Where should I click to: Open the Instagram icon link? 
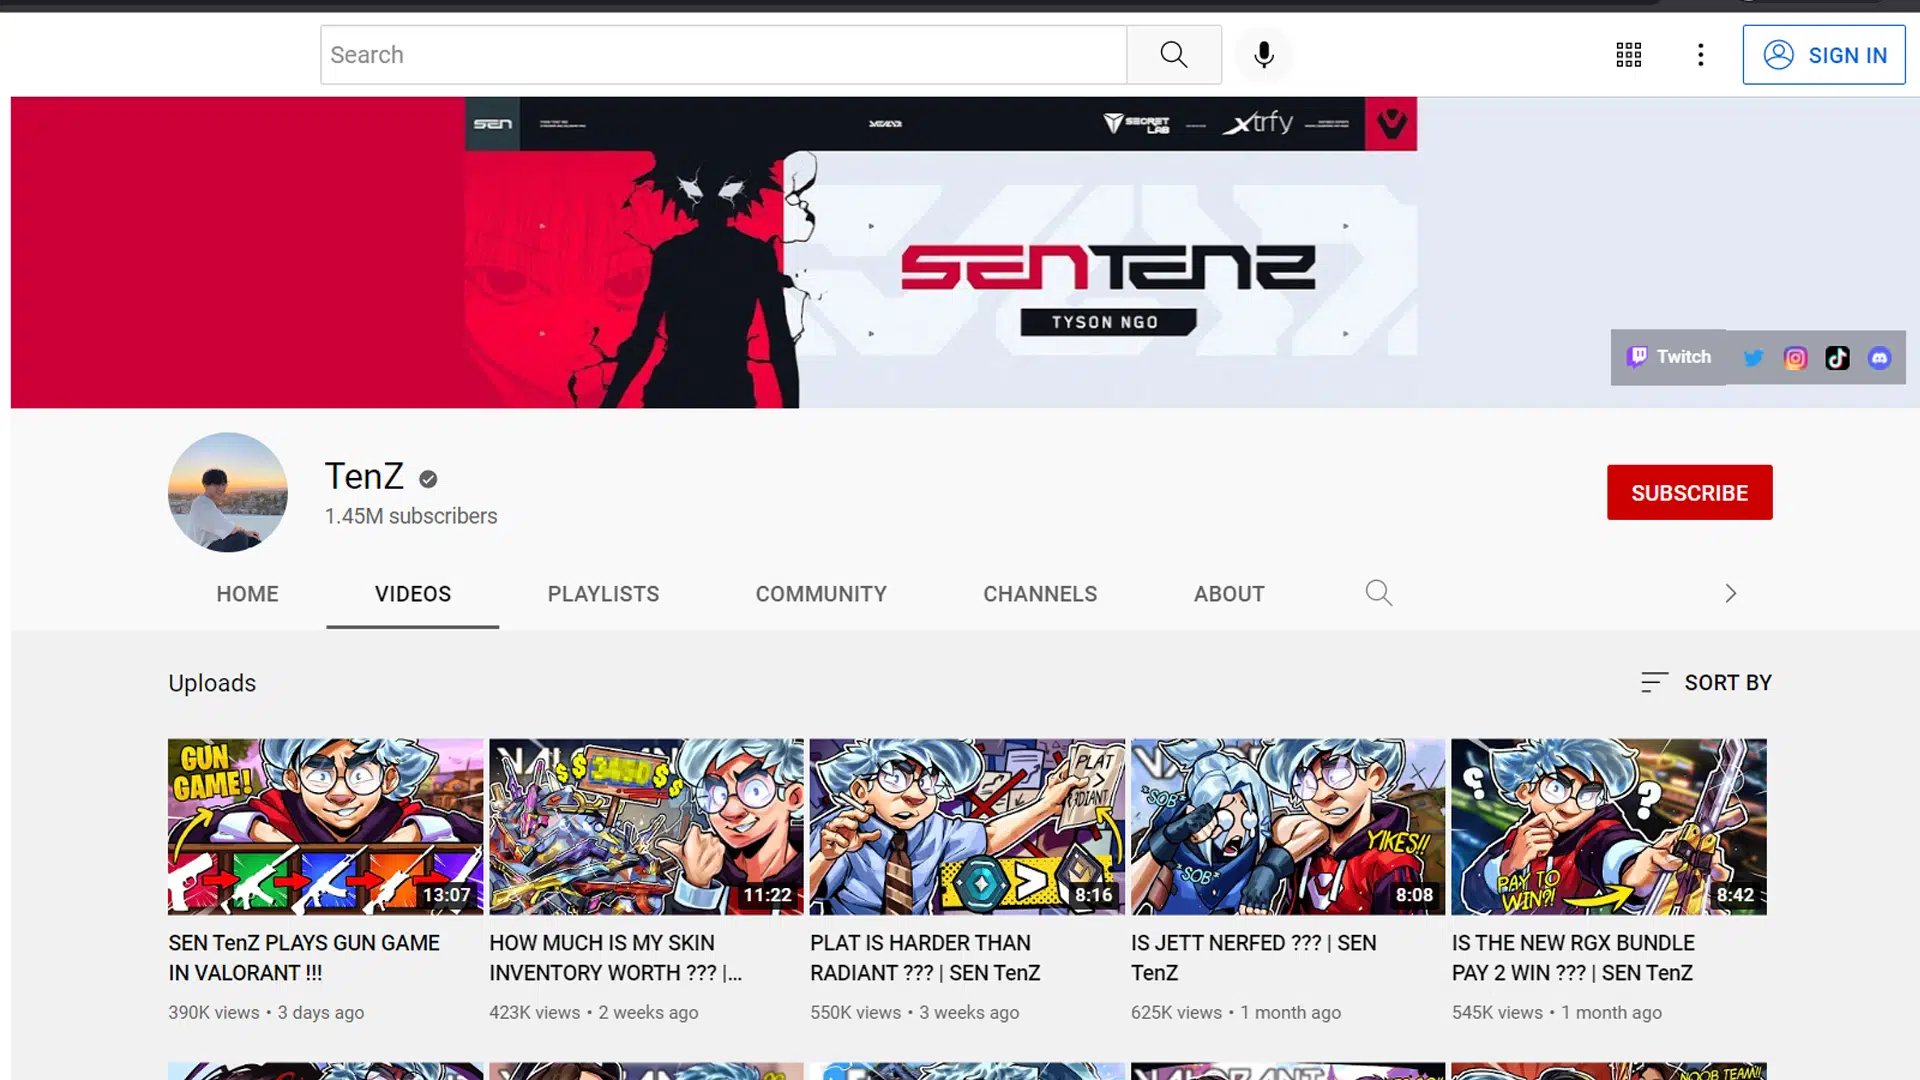click(1796, 358)
